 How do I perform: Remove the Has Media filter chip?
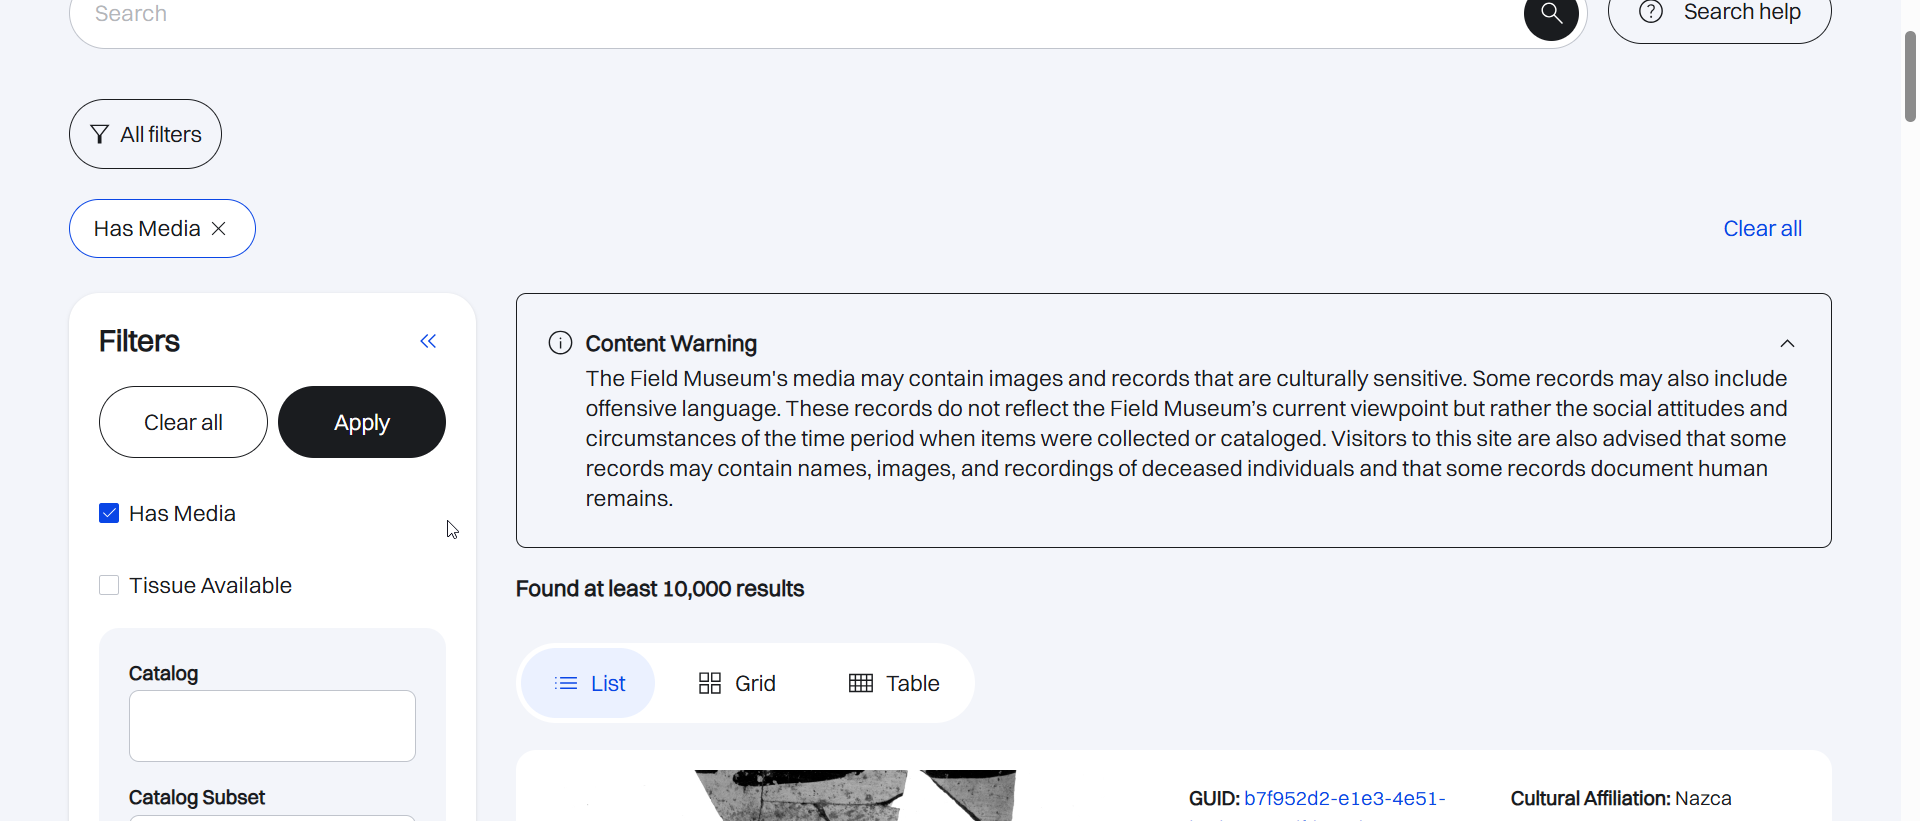tap(219, 229)
